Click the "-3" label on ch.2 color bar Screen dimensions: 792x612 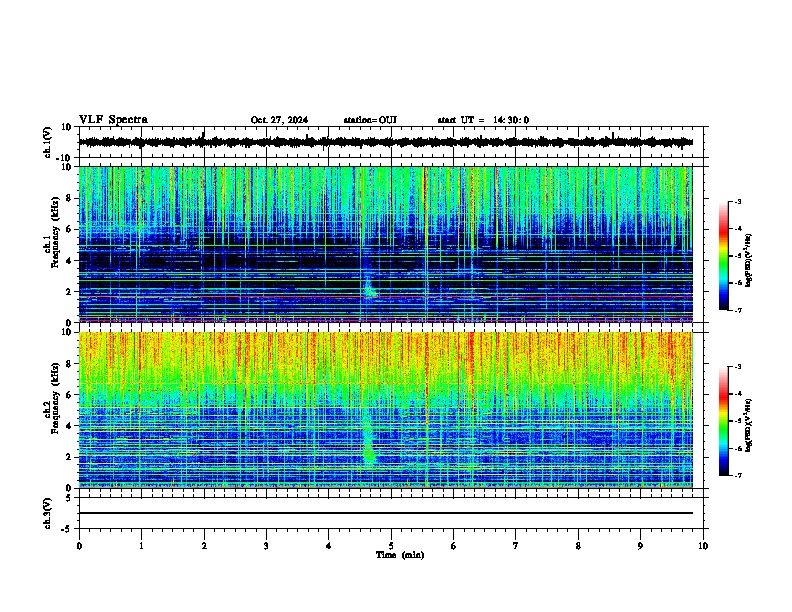click(737, 367)
